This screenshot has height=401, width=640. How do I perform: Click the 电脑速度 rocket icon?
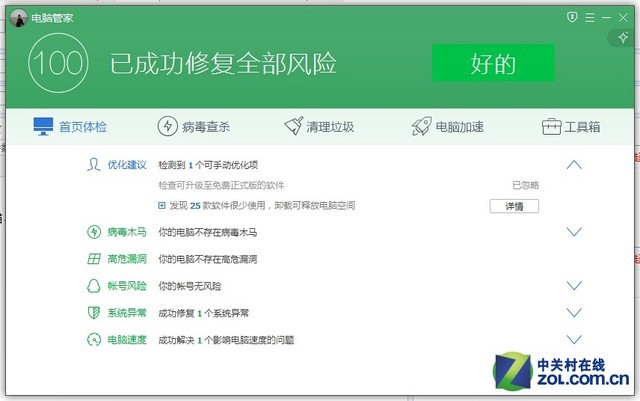pos(94,340)
